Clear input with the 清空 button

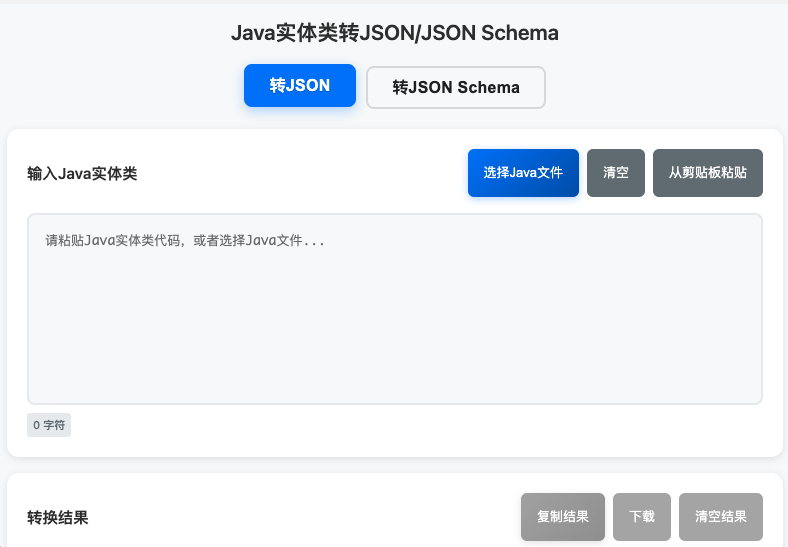616,173
